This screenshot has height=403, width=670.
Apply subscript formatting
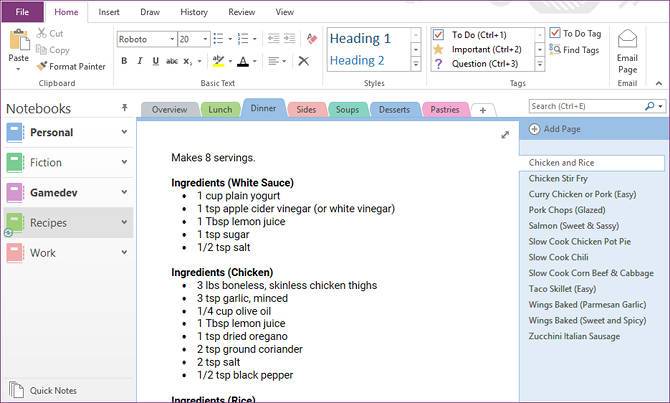(188, 62)
